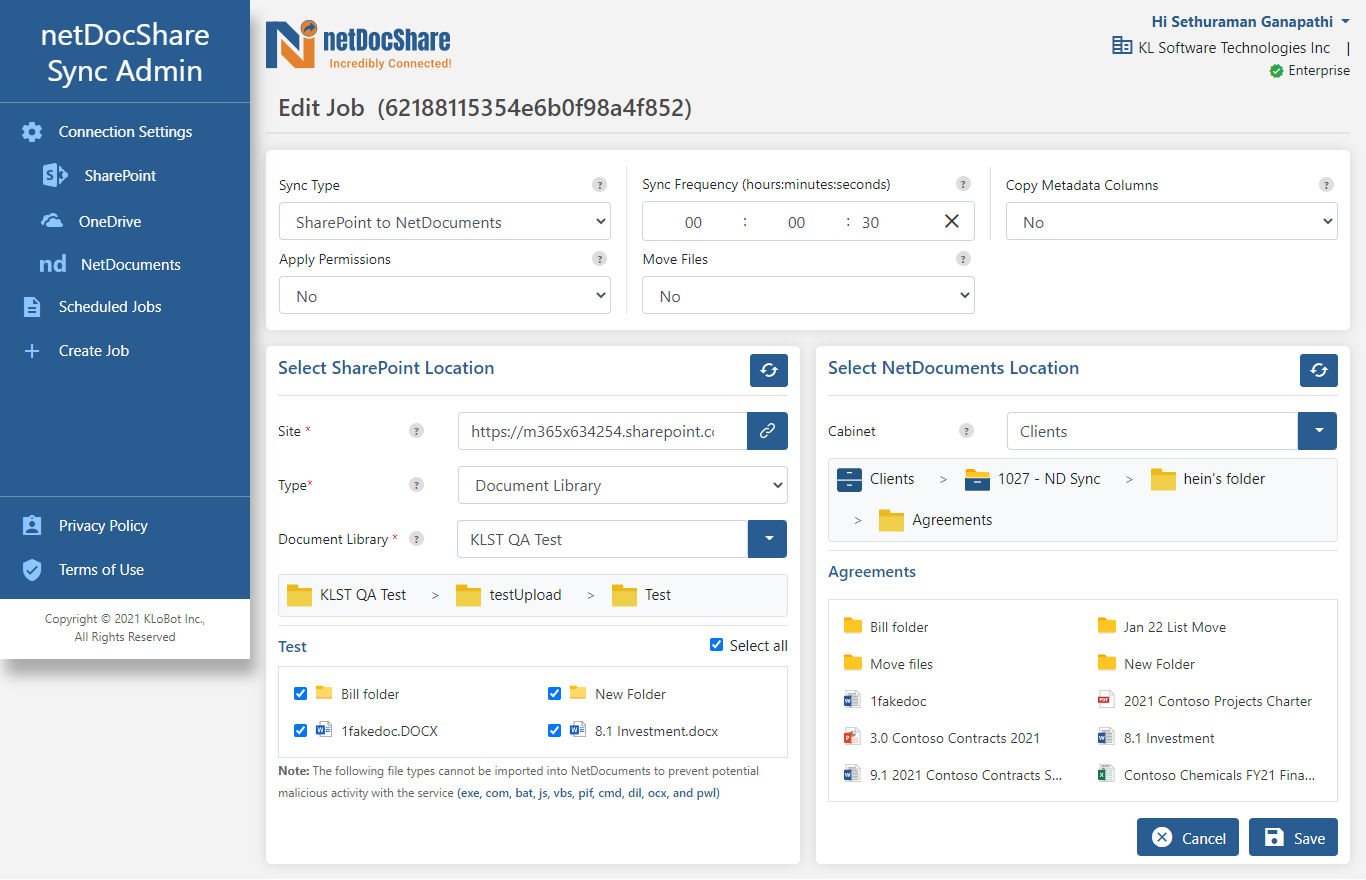Click the SharePoint sidebar icon

(x=54, y=175)
